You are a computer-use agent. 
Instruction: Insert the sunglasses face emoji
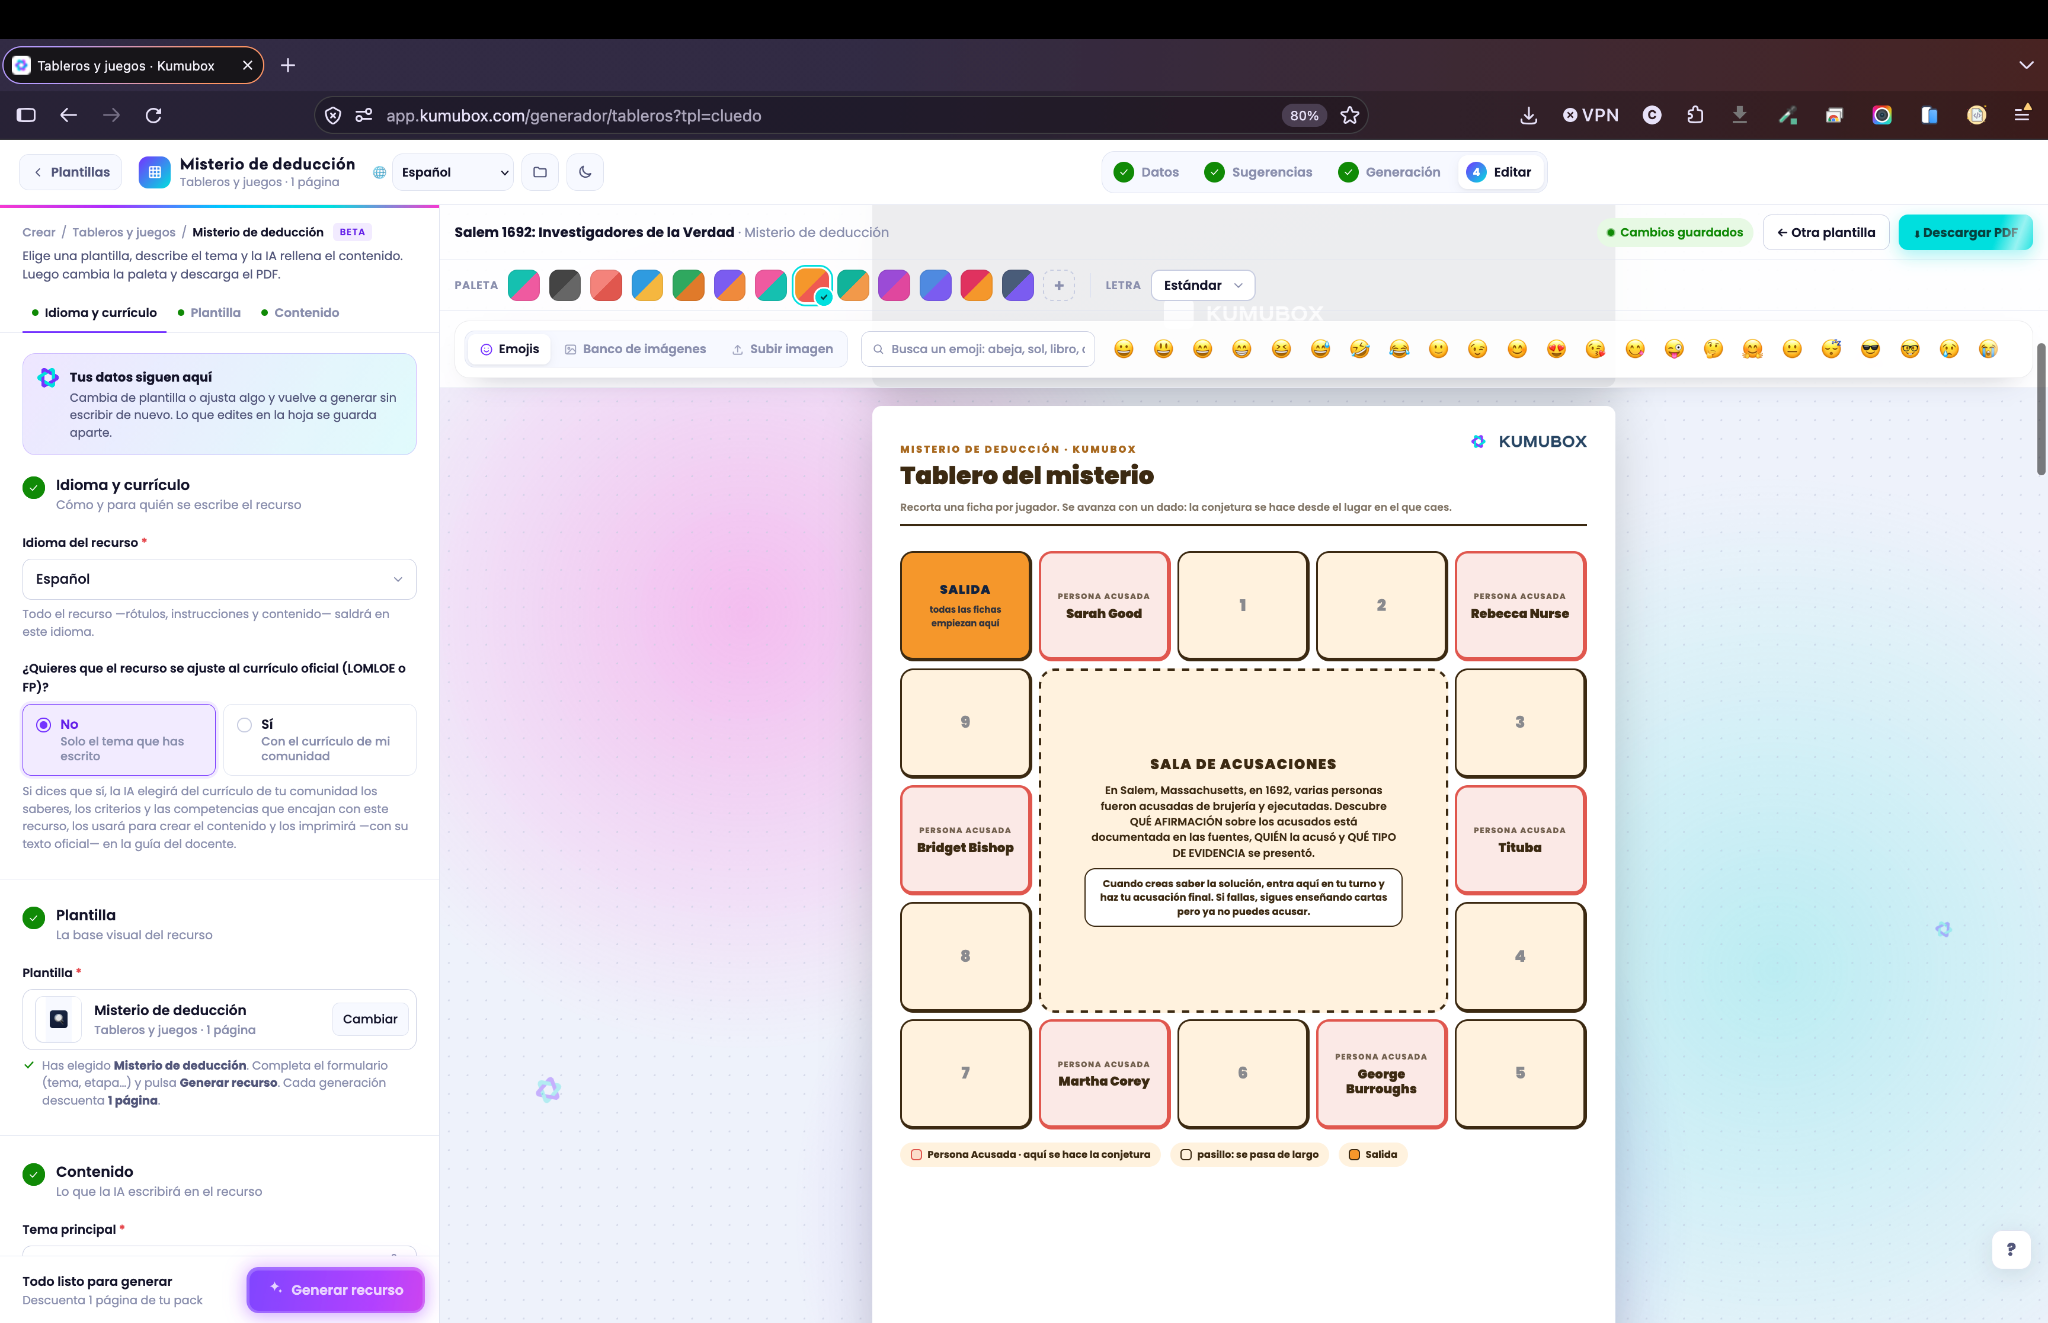[x=1870, y=349]
